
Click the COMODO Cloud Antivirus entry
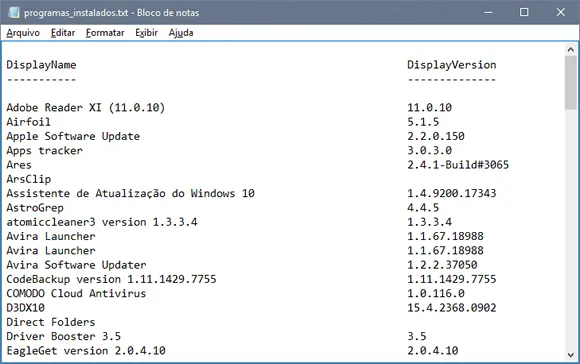(x=76, y=293)
